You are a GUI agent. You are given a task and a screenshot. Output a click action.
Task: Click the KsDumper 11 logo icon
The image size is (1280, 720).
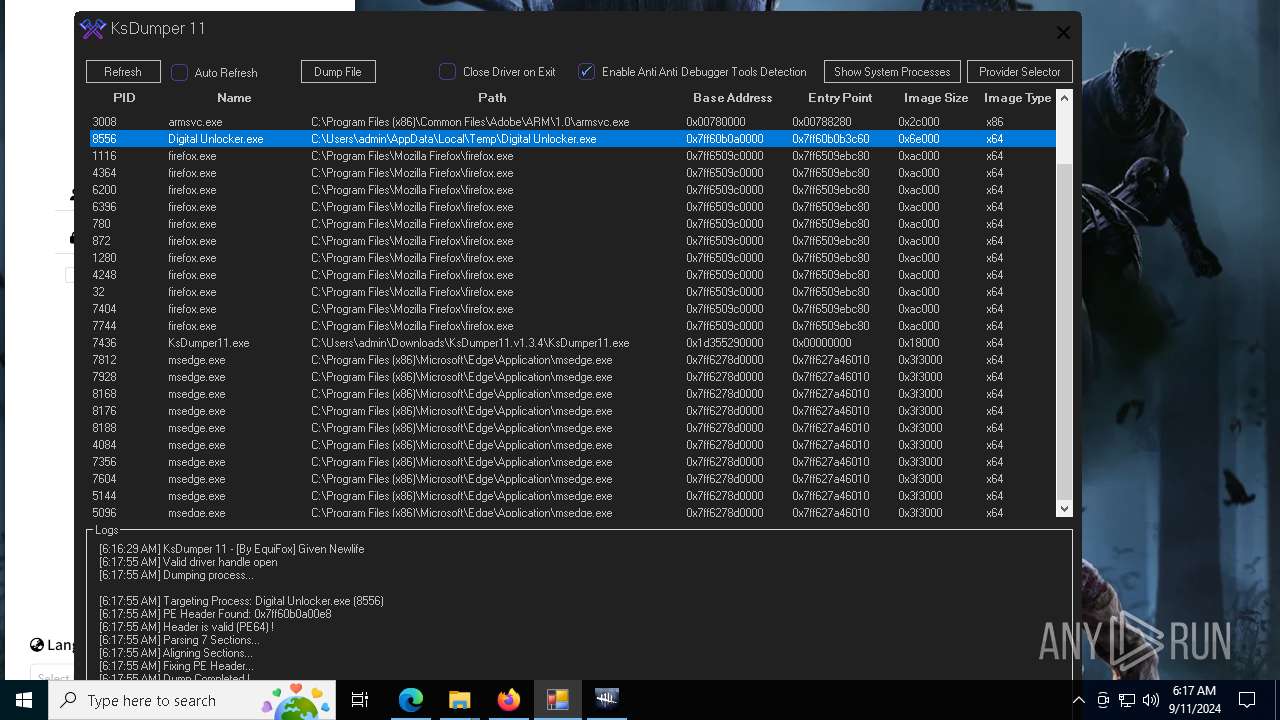(x=93, y=29)
